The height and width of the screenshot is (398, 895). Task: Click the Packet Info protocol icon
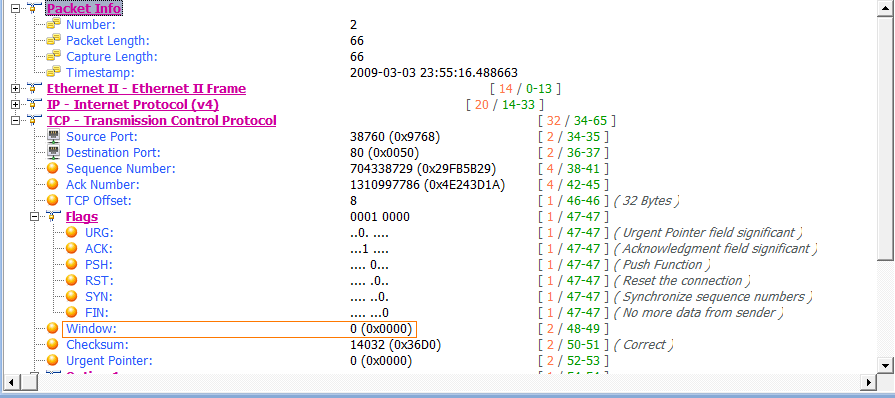[34, 8]
